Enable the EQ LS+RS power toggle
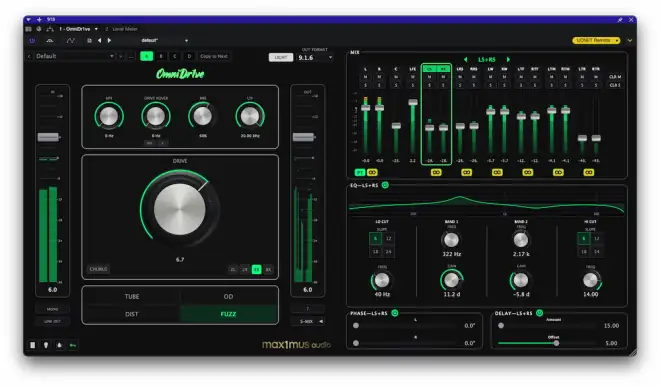This screenshot has width=660, height=387. 385,185
